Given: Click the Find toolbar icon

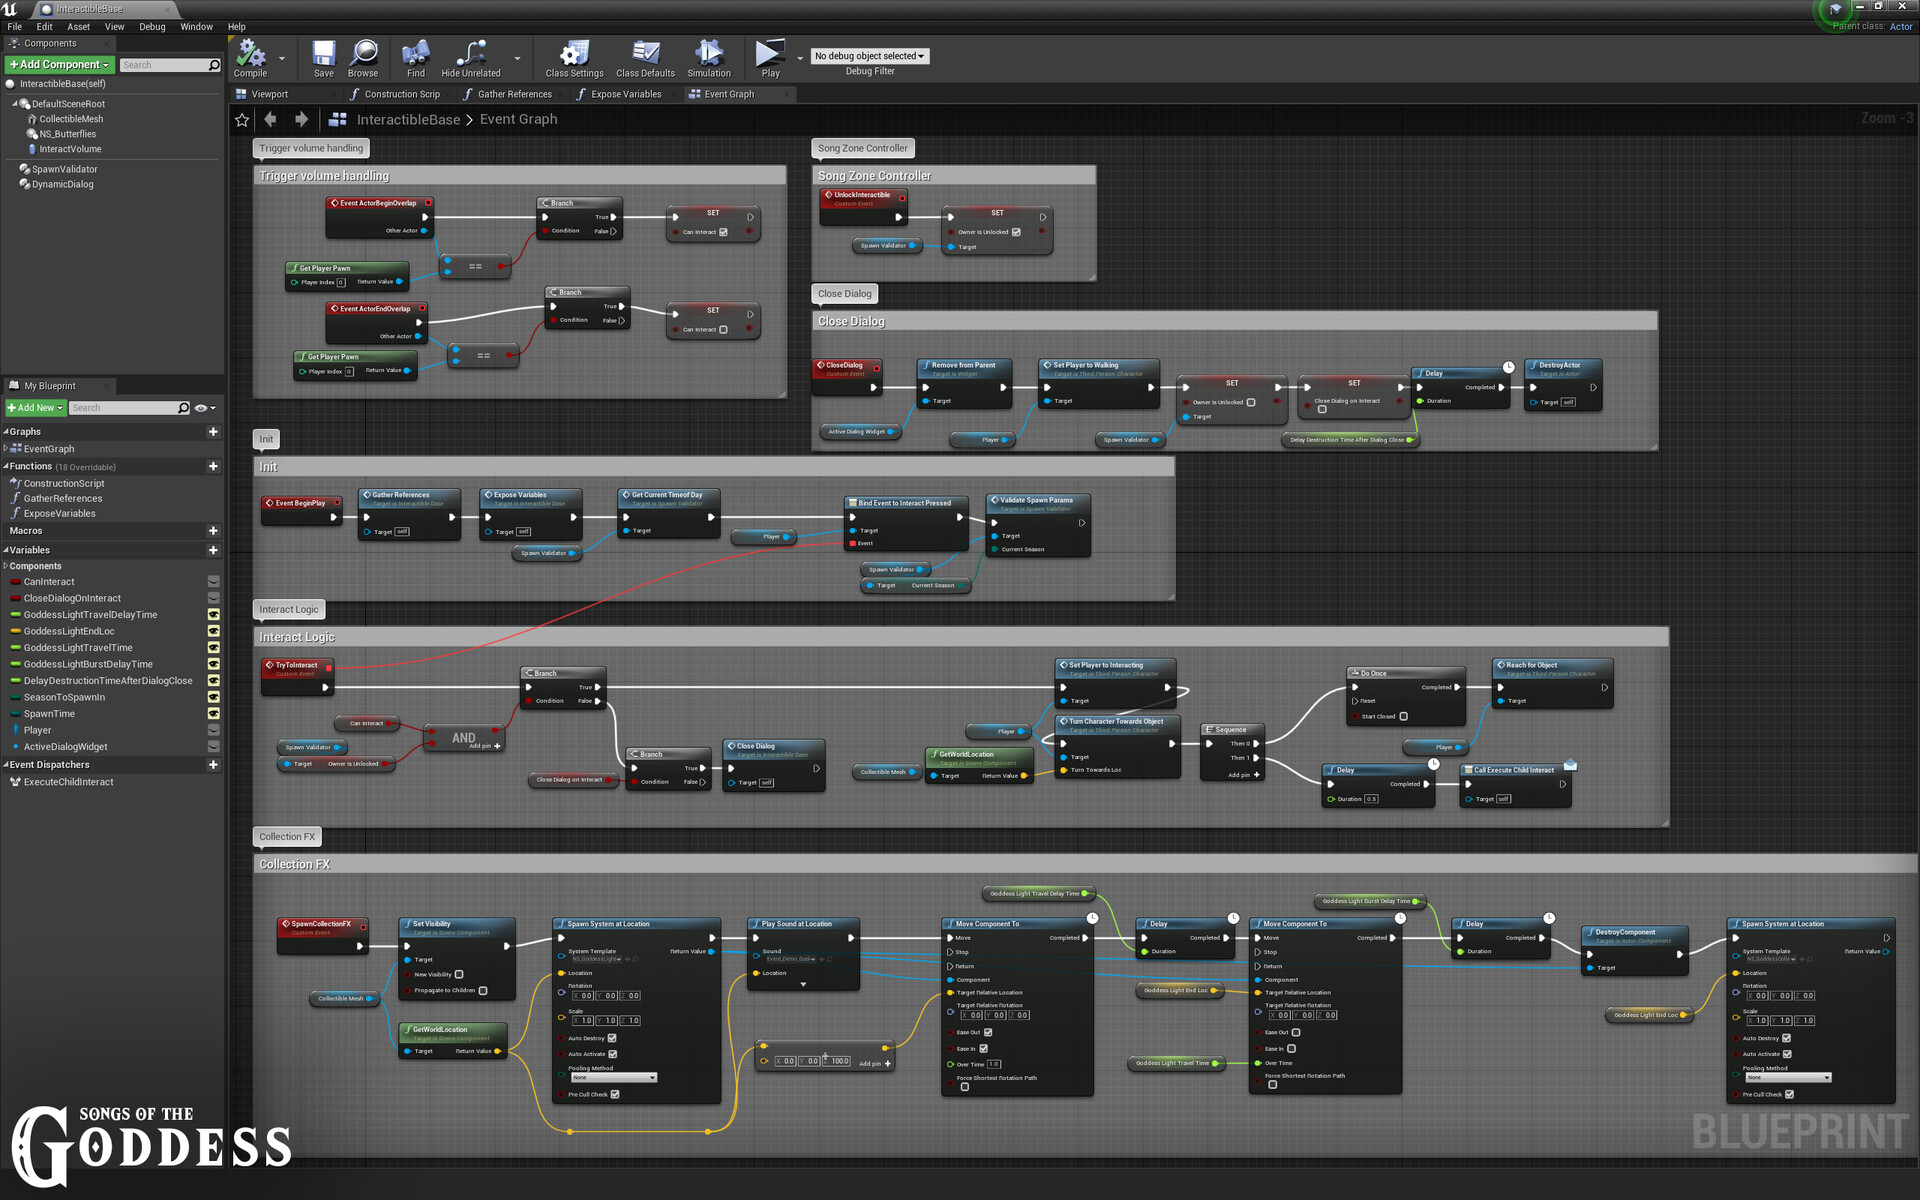Looking at the screenshot, I should pyautogui.click(x=415, y=54).
